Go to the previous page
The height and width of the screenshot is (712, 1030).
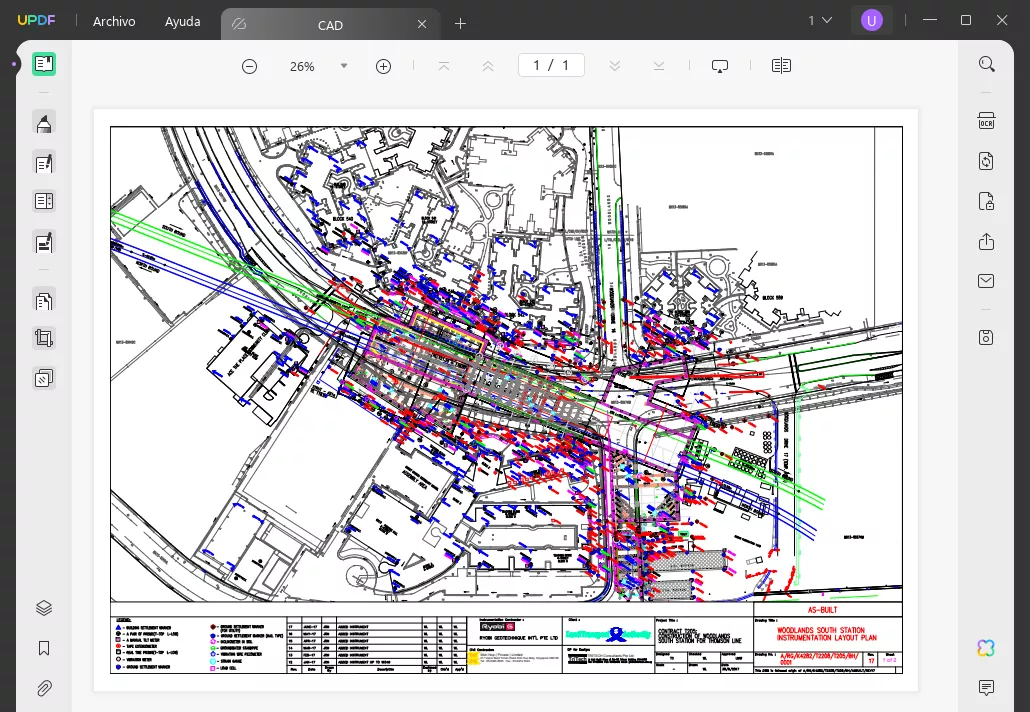pyautogui.click(x=488, y=66)
